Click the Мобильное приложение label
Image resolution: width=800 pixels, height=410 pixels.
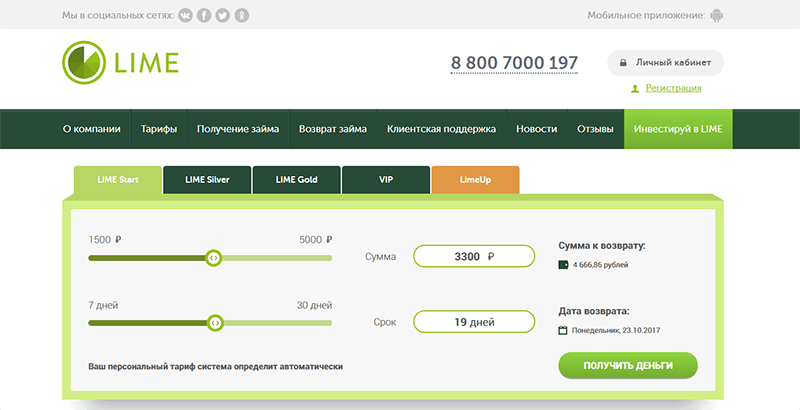[x=646, y=16]
